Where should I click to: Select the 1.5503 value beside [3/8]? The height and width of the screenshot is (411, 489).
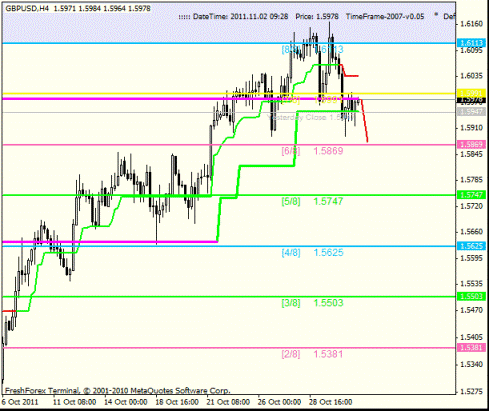coord(328,303)
